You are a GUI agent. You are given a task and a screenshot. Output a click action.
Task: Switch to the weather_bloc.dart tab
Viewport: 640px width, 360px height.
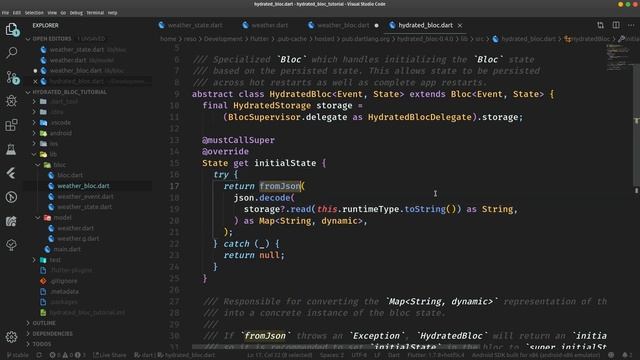point(344,25)
